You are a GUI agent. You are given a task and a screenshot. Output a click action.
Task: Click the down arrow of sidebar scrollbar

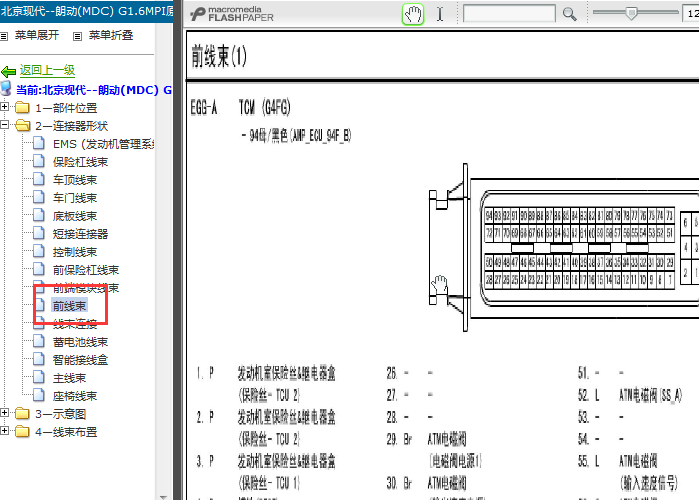point(163,496)
